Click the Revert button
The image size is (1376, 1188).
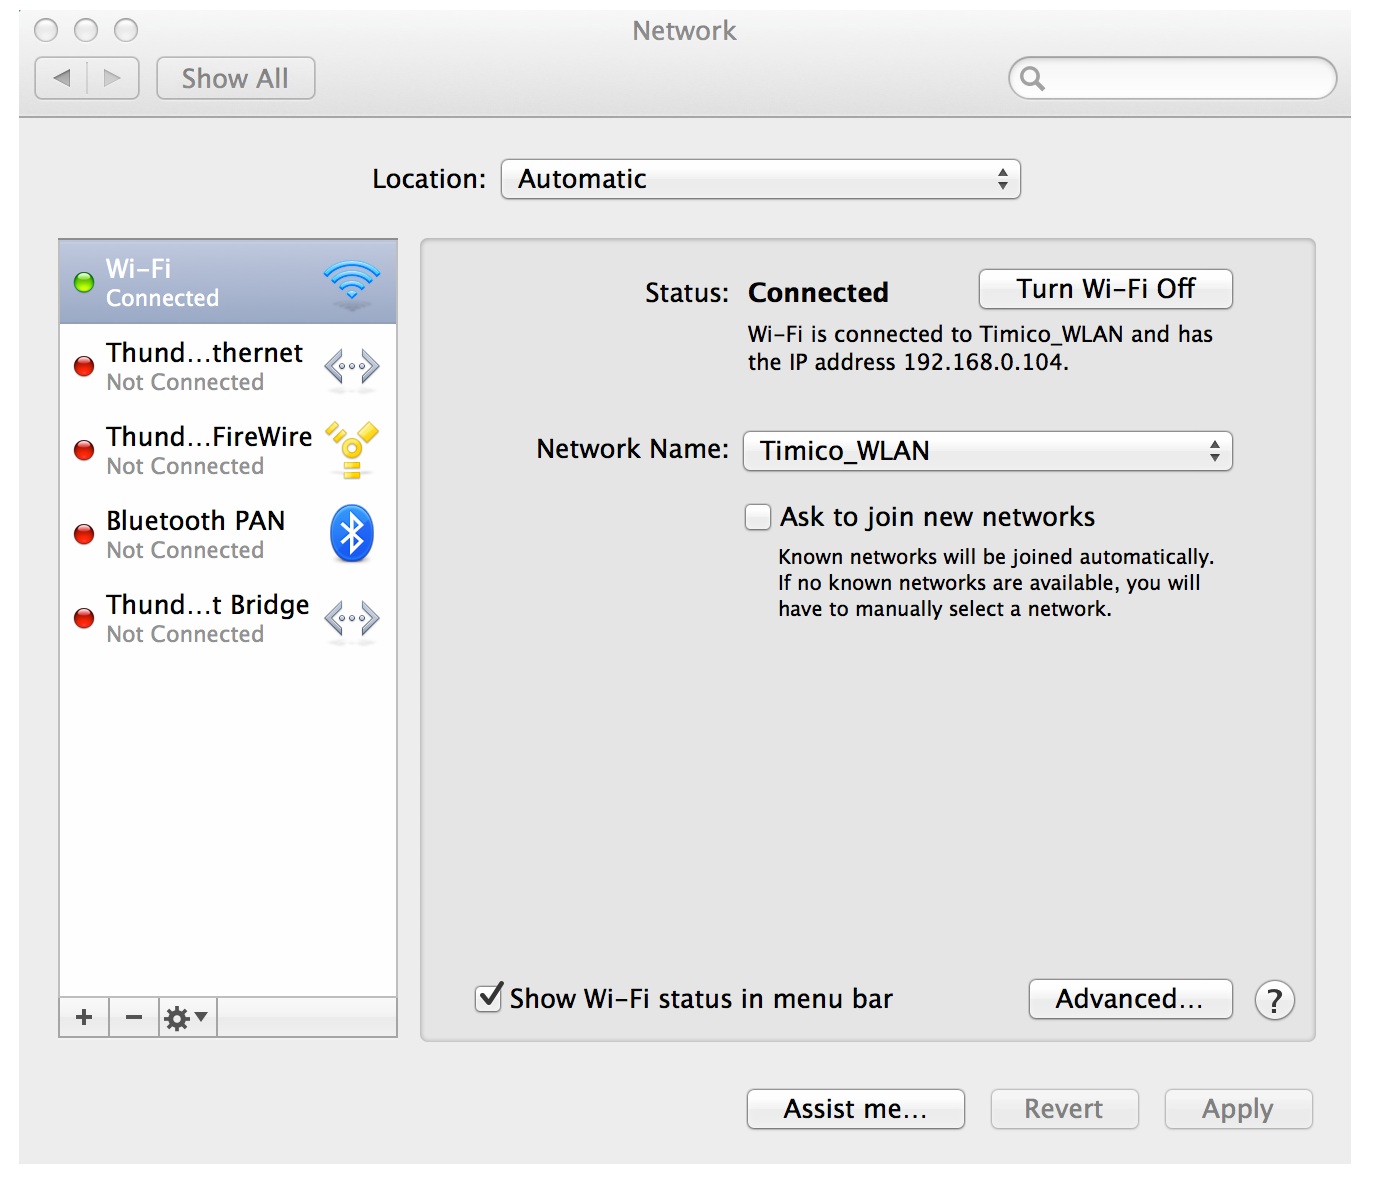click(x=1064, y=1109)
